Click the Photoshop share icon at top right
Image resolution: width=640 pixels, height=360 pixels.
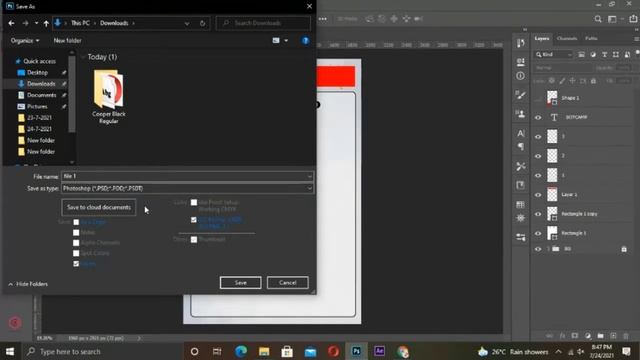tap(633, 19)
